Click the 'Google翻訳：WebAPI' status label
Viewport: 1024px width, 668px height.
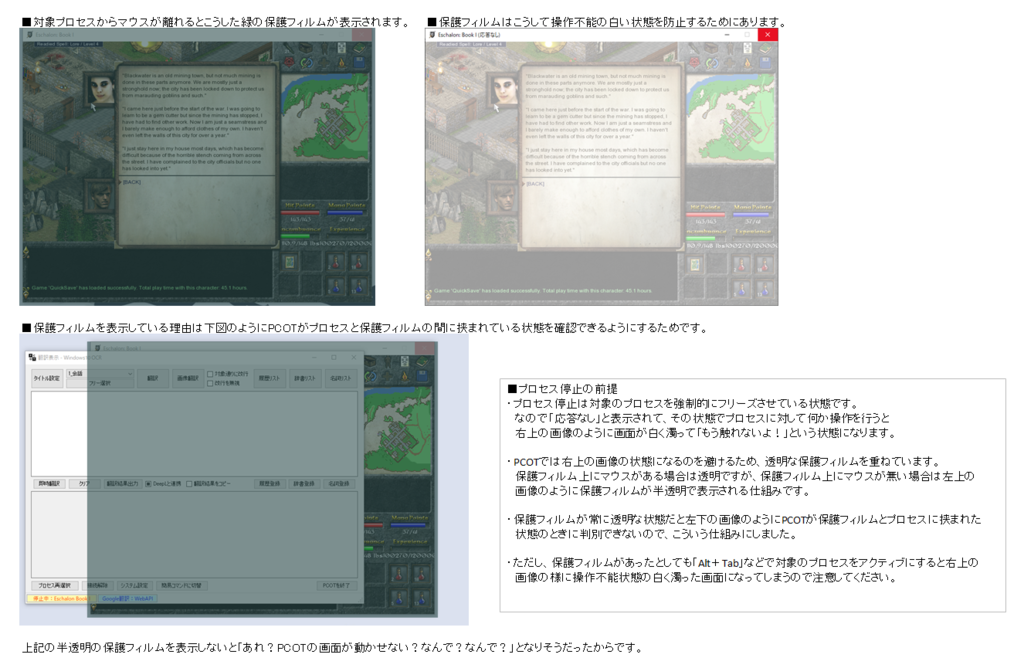[x=128, y=598]
